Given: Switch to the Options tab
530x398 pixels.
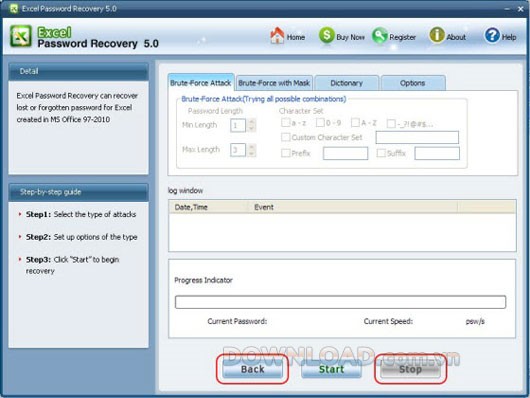Looking at the screenshot, I should click(x=412, y=83).
